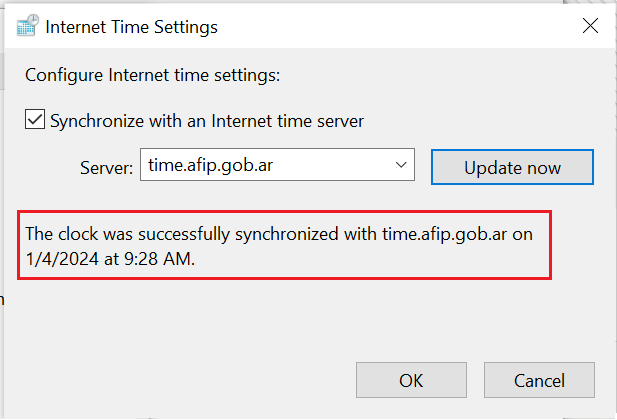Uncheck the Internet time server sync checkbox
The width and height of the screenshot is (617, 420).
point(35,119)
